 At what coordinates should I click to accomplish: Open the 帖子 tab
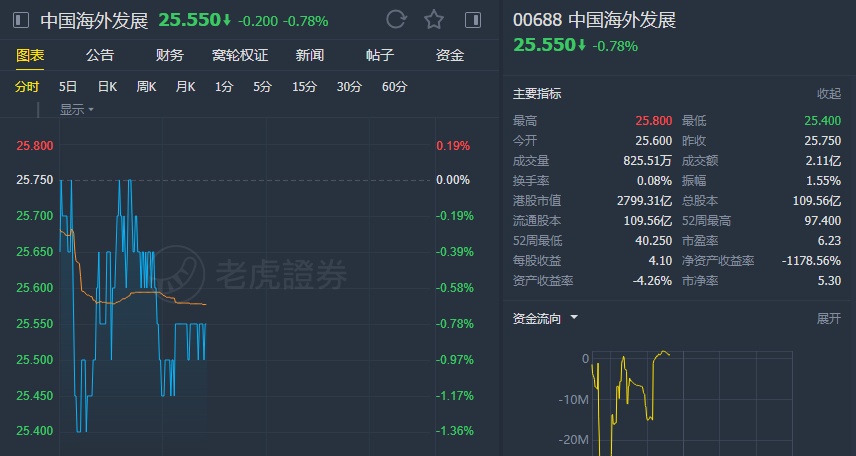point(380,55)
